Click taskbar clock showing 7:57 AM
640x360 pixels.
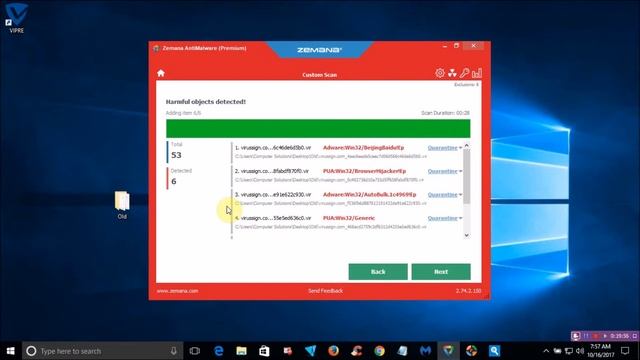(x=601, y=351)
